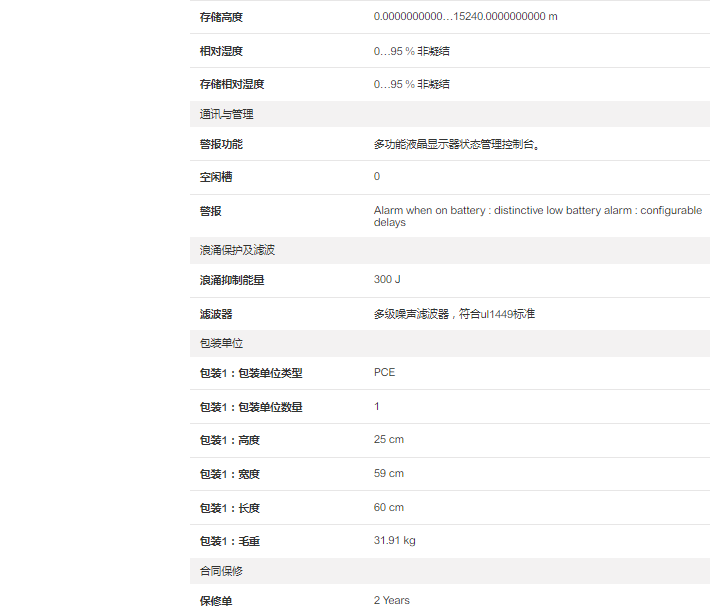Select the 多级噪声滤波器 ul1449 text
725x611 pixels.
click(x=454, y=314)
